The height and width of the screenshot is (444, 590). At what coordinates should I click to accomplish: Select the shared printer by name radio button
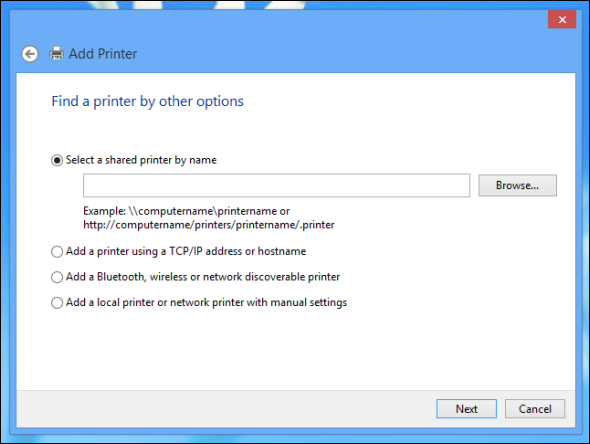coord(57,161)
